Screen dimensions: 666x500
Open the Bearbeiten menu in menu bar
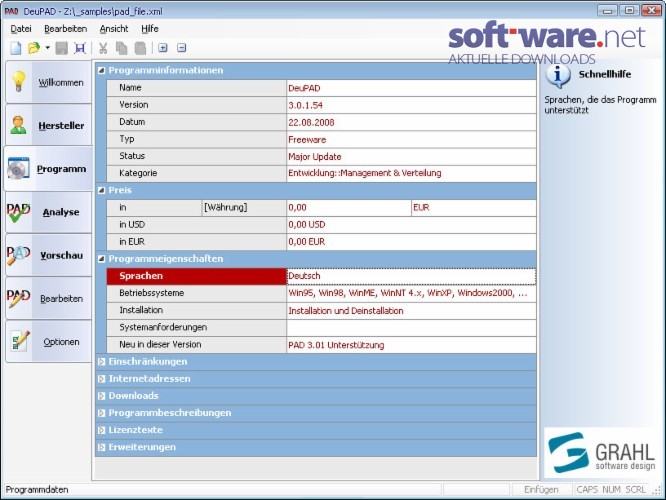tap(65, 29)
